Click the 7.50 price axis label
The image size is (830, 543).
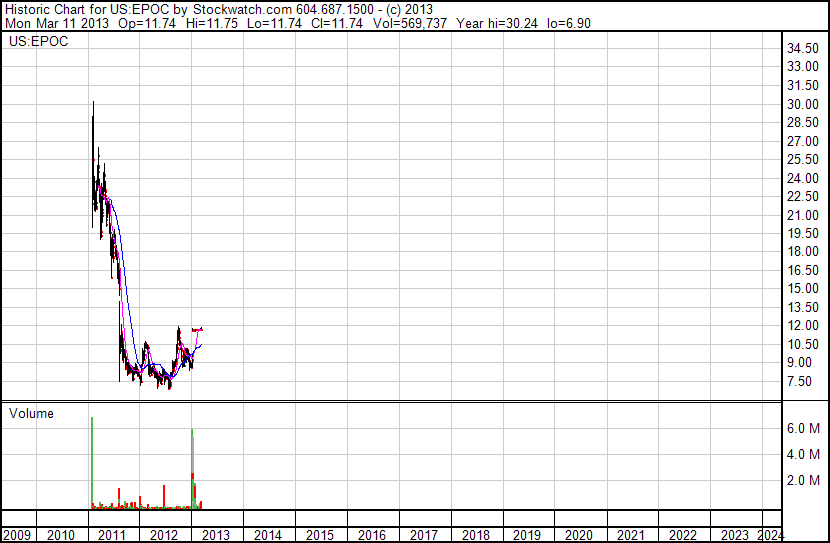point(799,381)
